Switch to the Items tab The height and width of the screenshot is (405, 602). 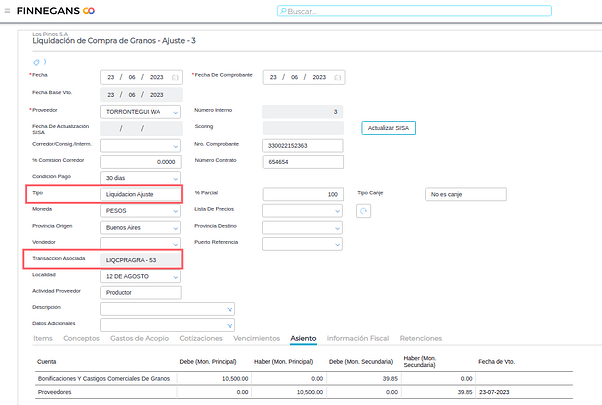43,338
